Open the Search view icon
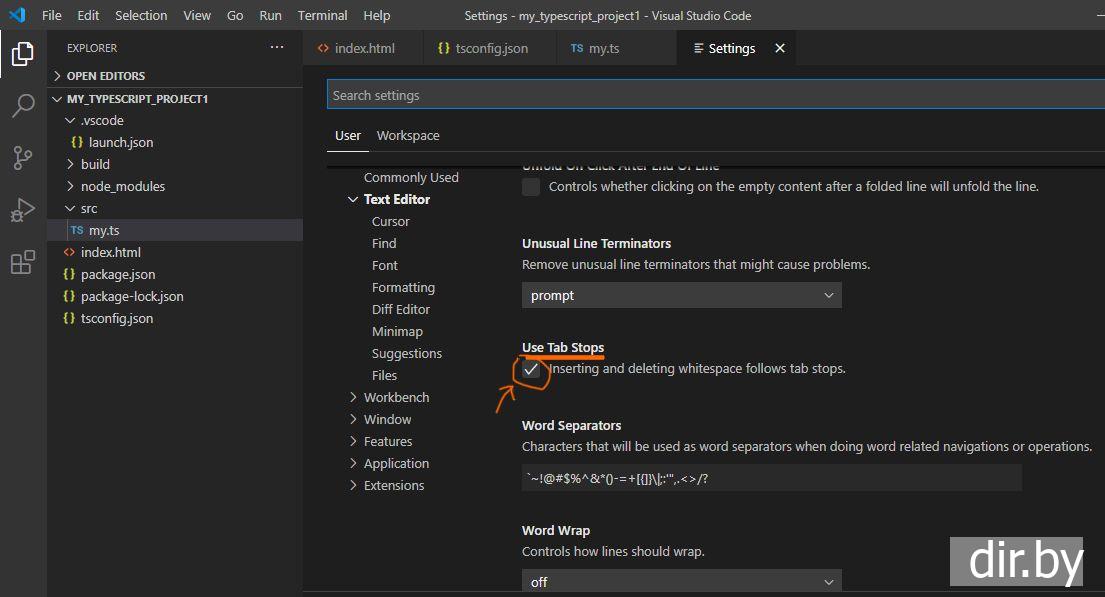The image size is (1105, 597). coord(22,106)
